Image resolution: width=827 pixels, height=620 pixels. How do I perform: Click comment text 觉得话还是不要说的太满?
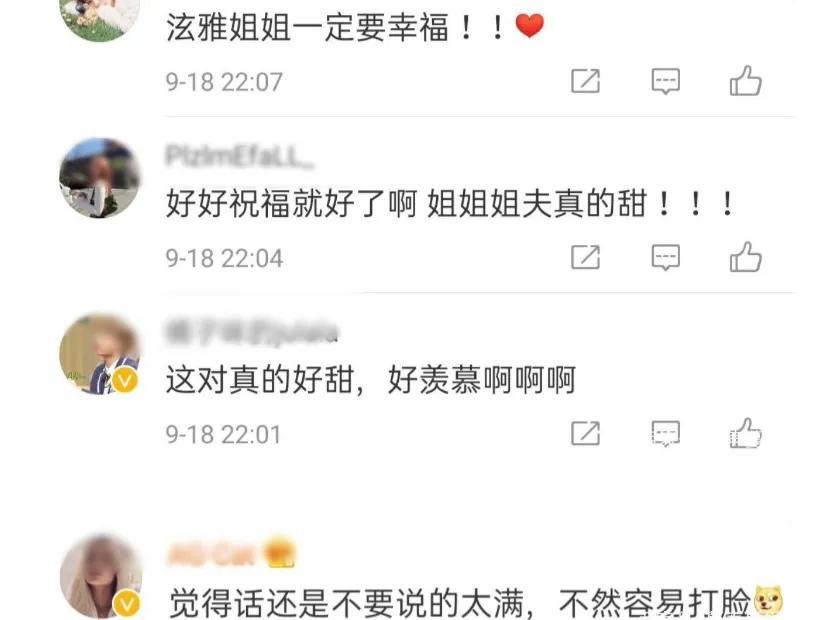pos(347,603)
